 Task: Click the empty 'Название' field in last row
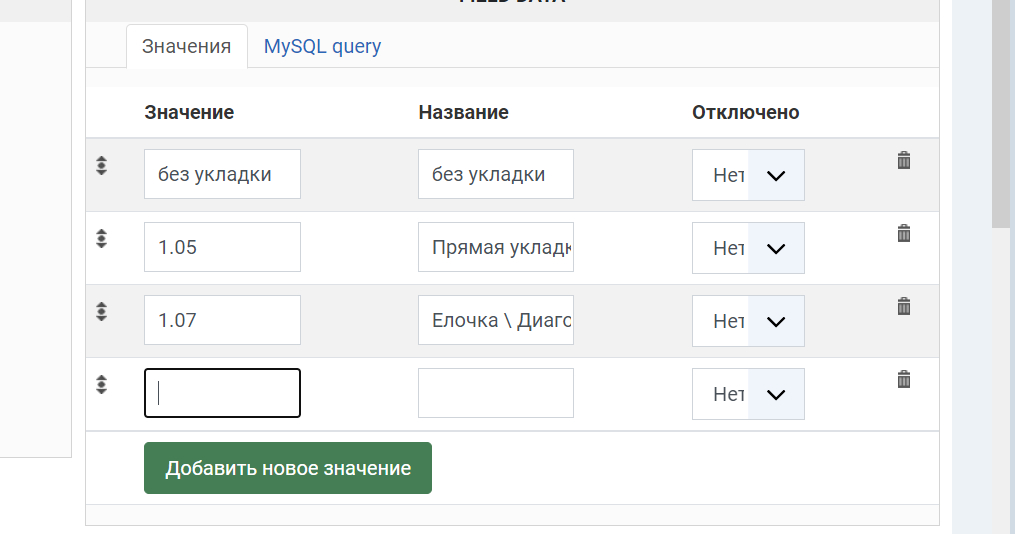[496, 393]
